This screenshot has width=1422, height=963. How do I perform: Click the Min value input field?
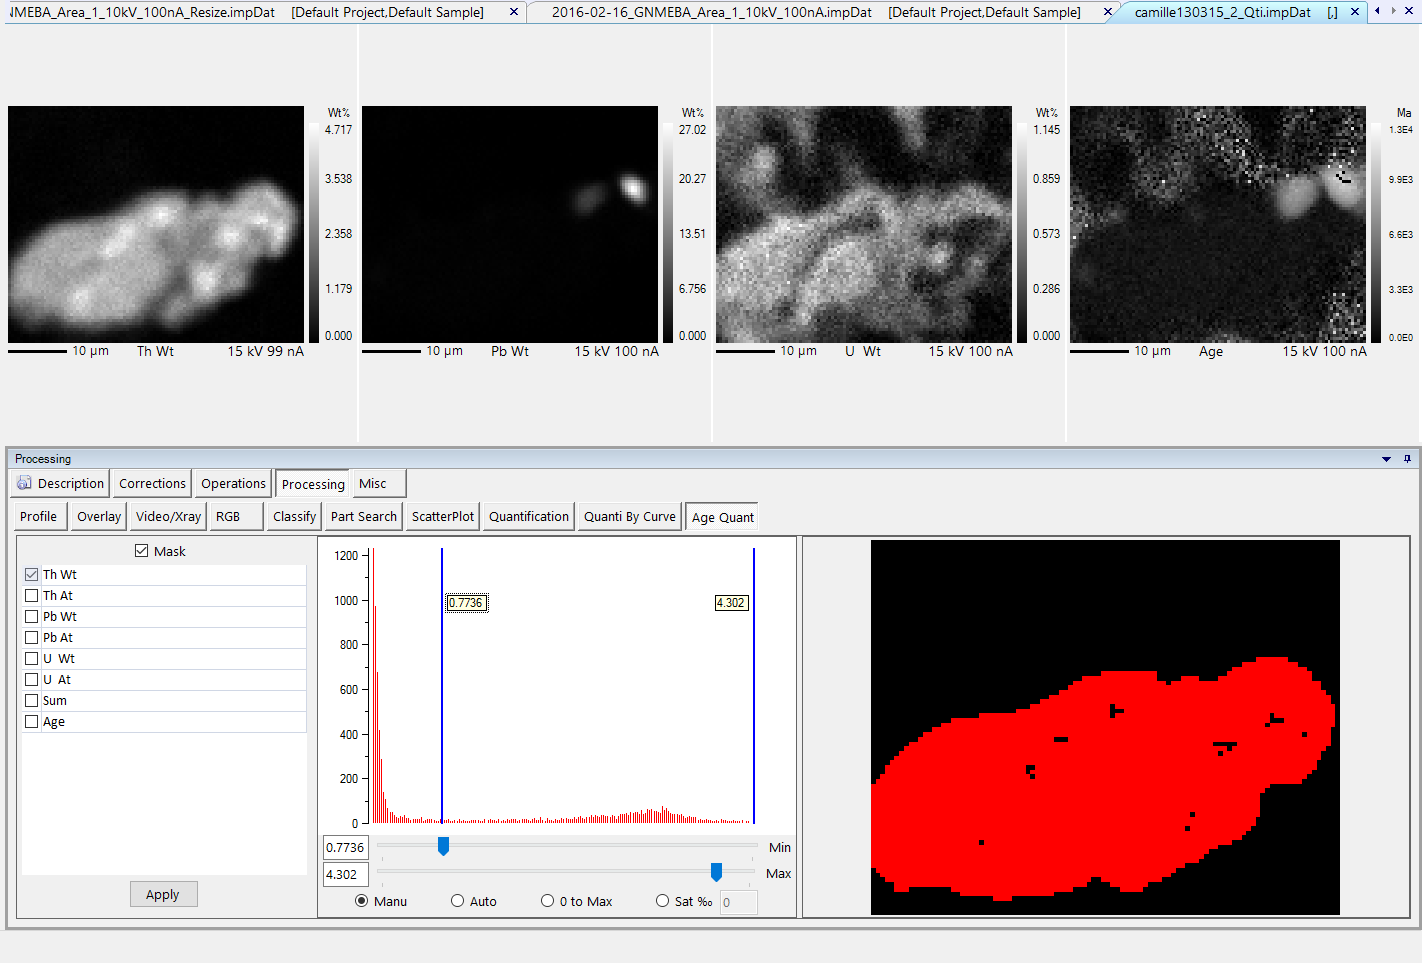(x=345, y=847)
